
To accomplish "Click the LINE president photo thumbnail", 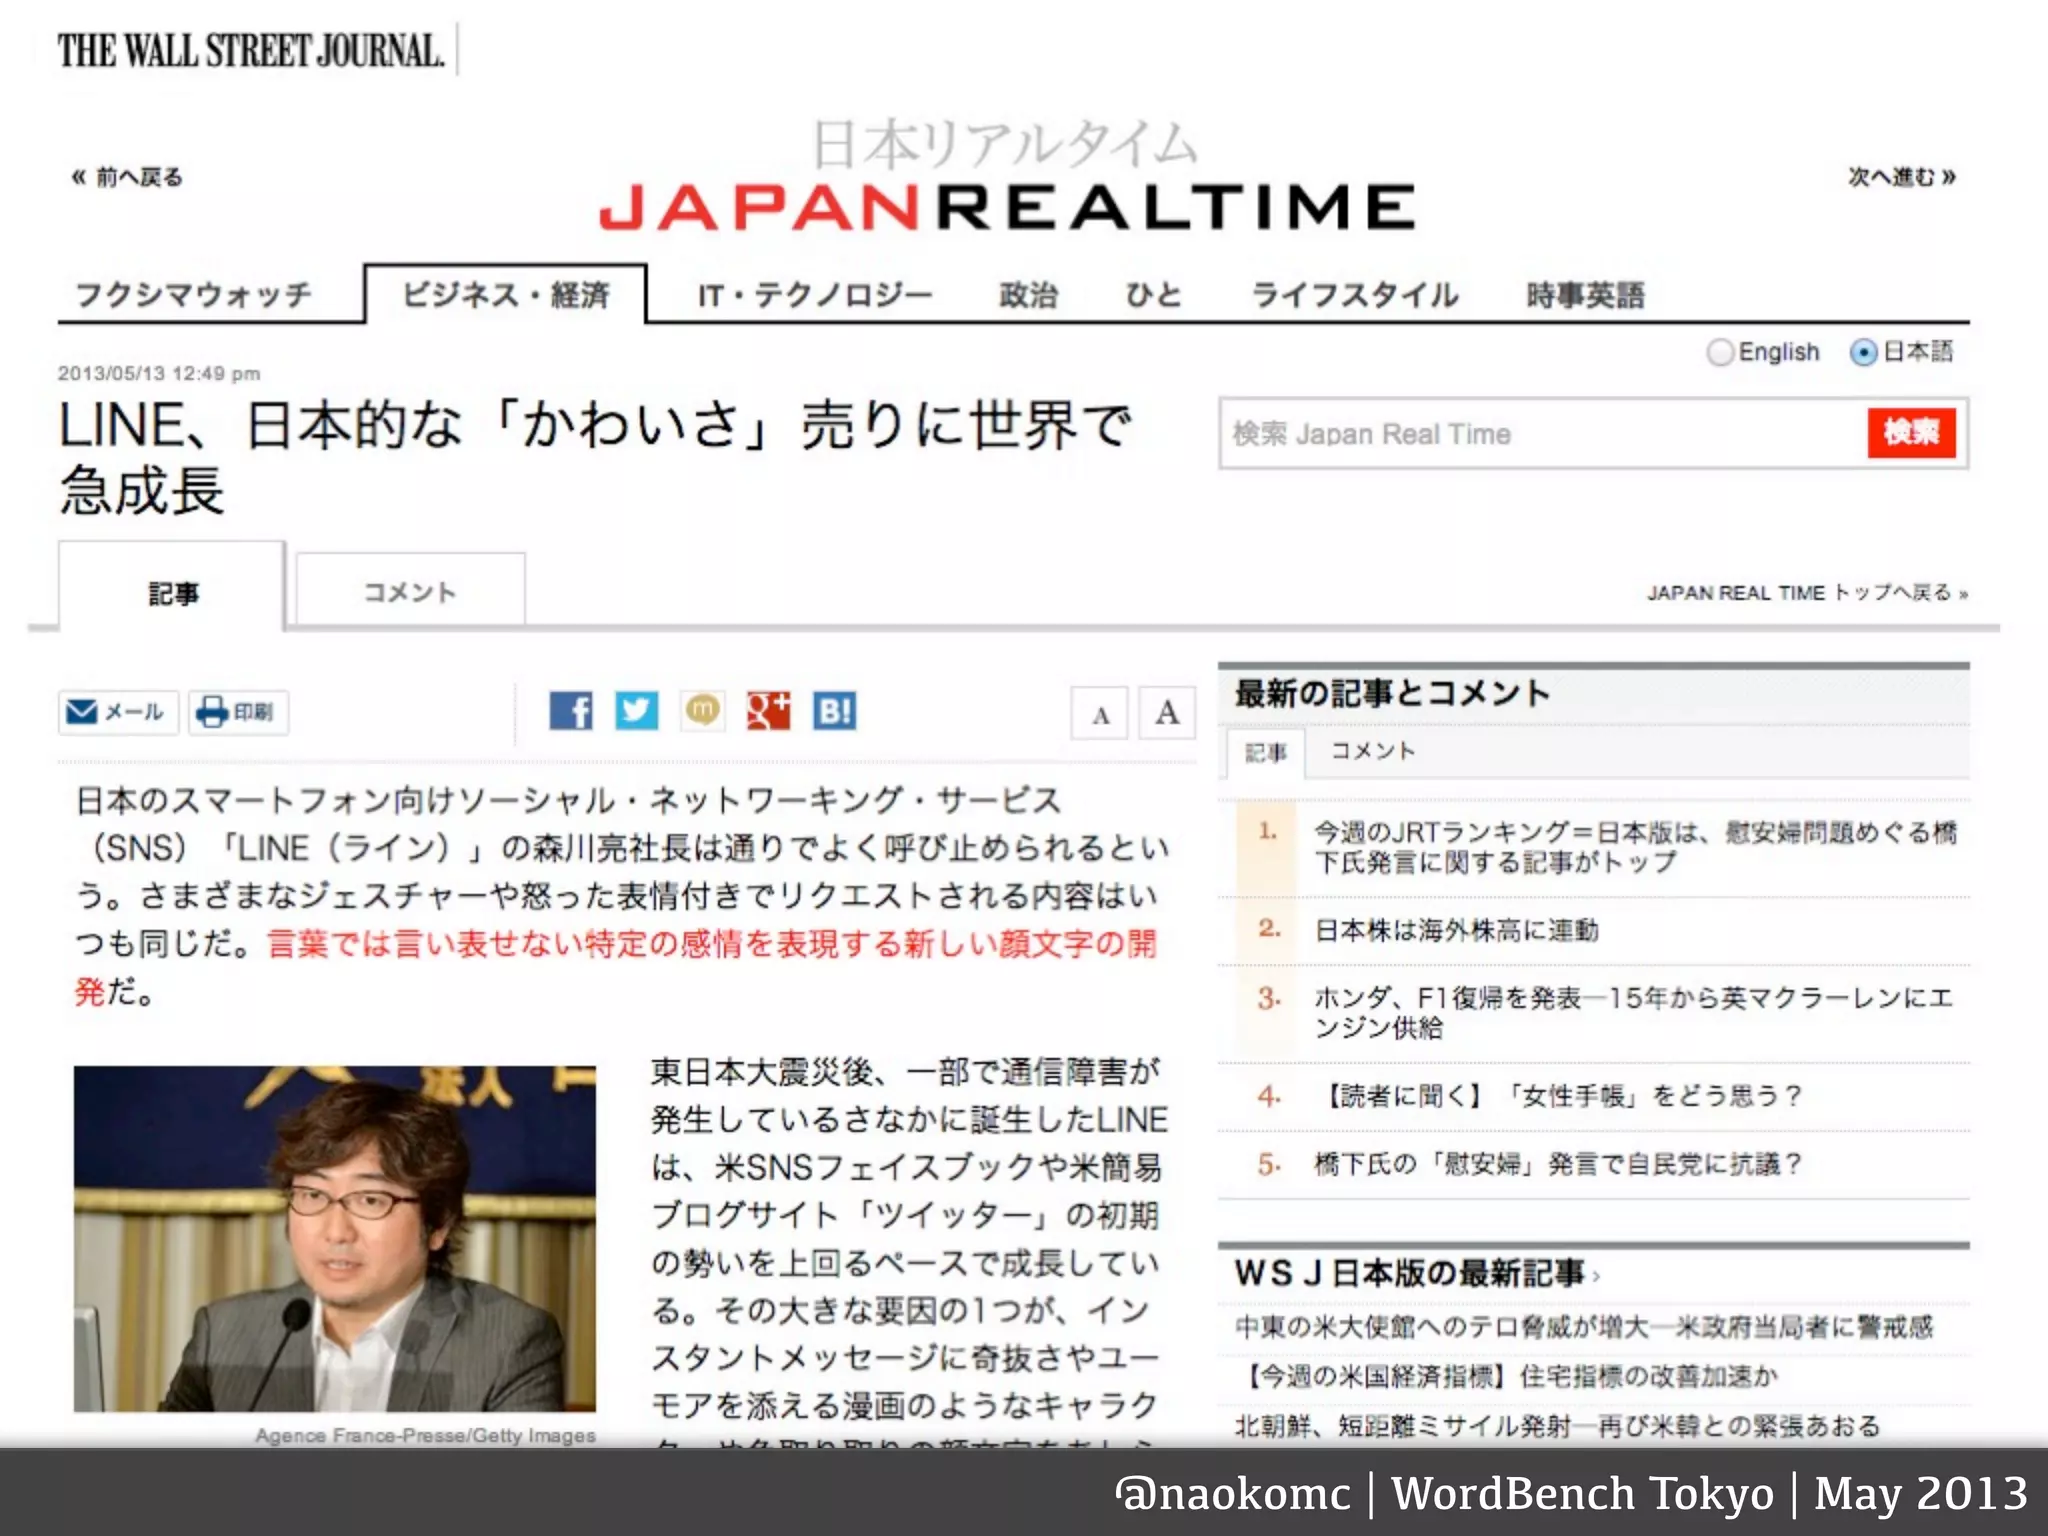I will 334,1238.
